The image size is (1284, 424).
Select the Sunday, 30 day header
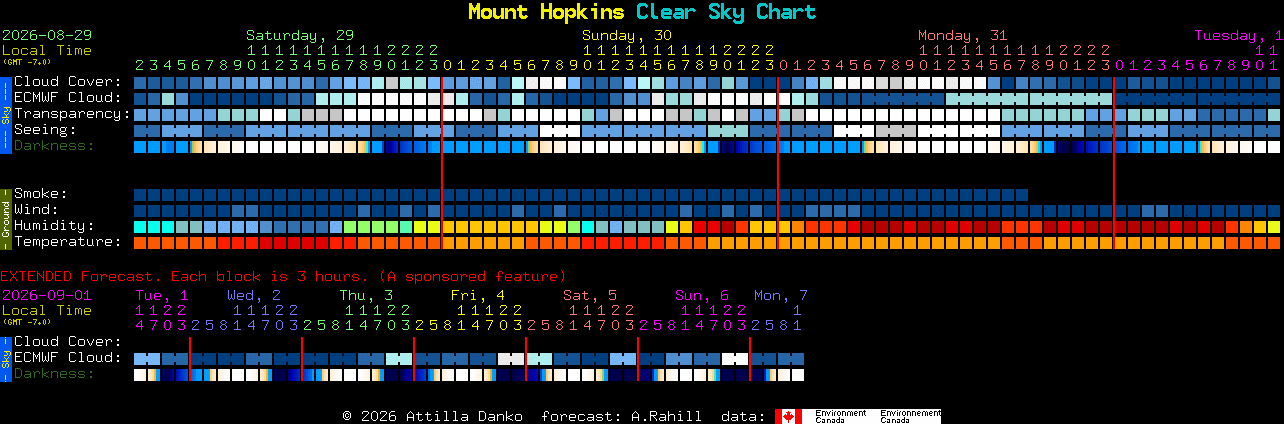click(x=627, y=35)
